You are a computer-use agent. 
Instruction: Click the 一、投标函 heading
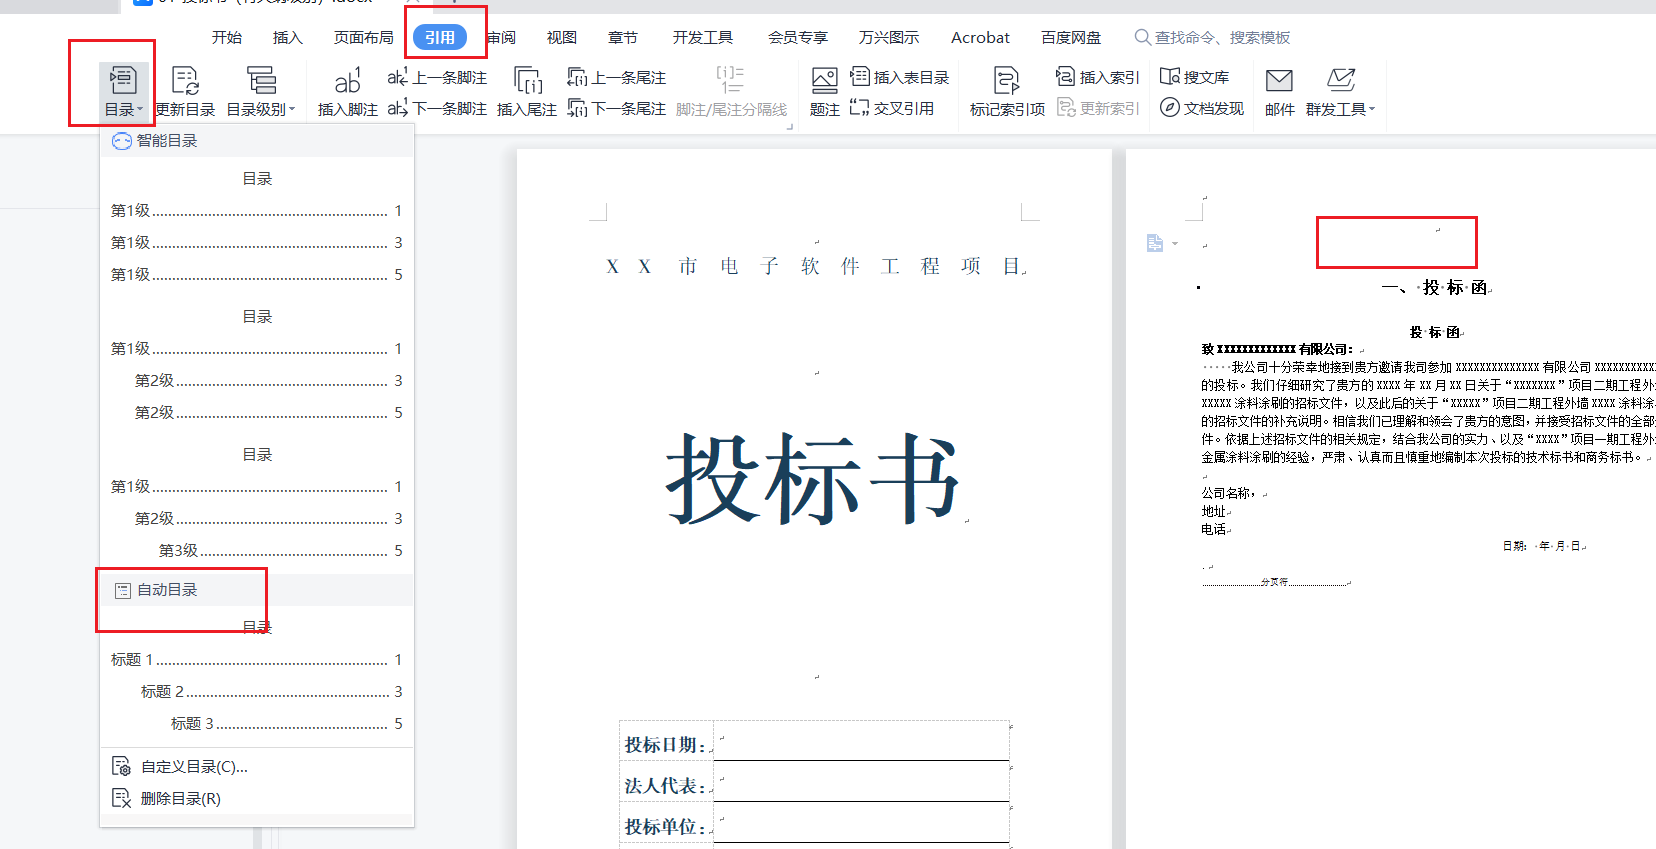tap(1435, 288)
